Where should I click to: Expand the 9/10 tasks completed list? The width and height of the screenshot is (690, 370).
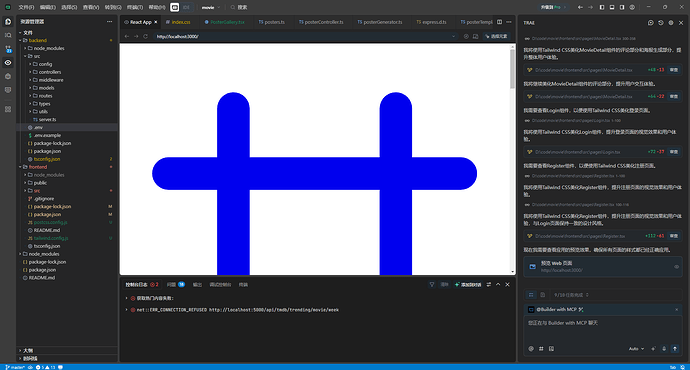(571, 295)
